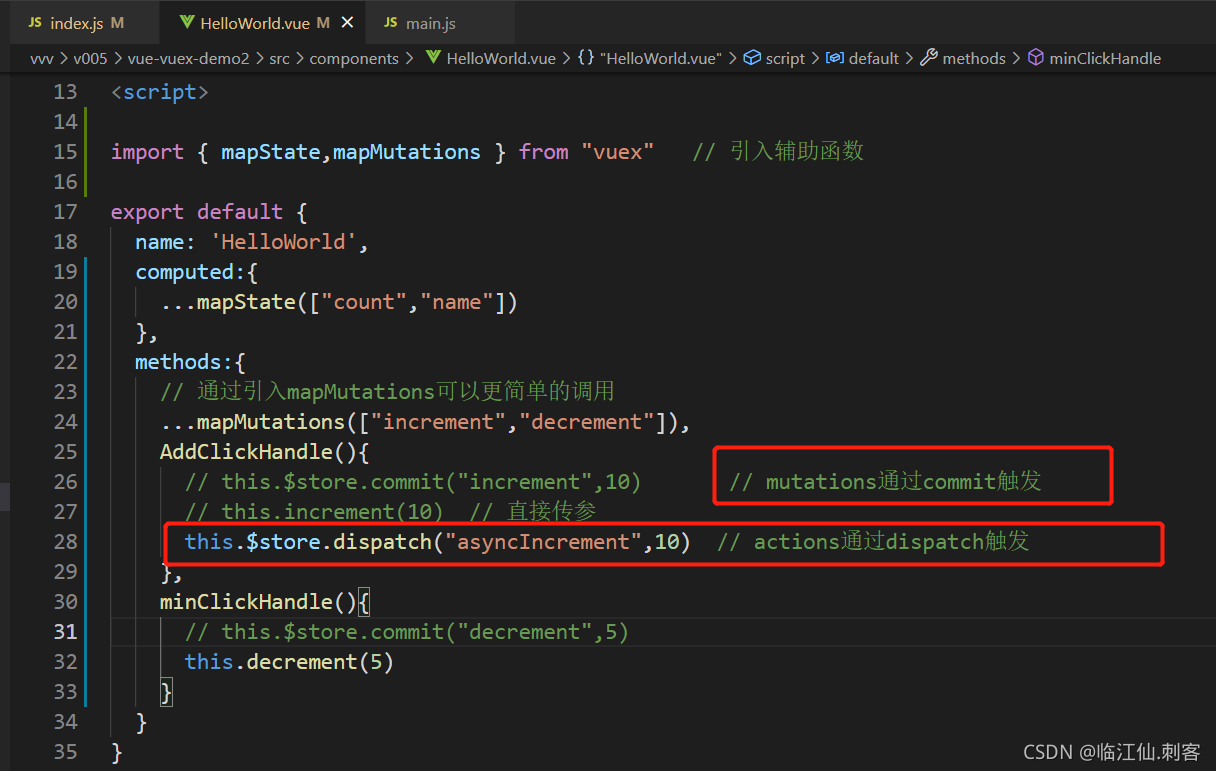Open the components breadcrumb folder
Viewport: 1216px width, 771px height.
coord(354,58)
